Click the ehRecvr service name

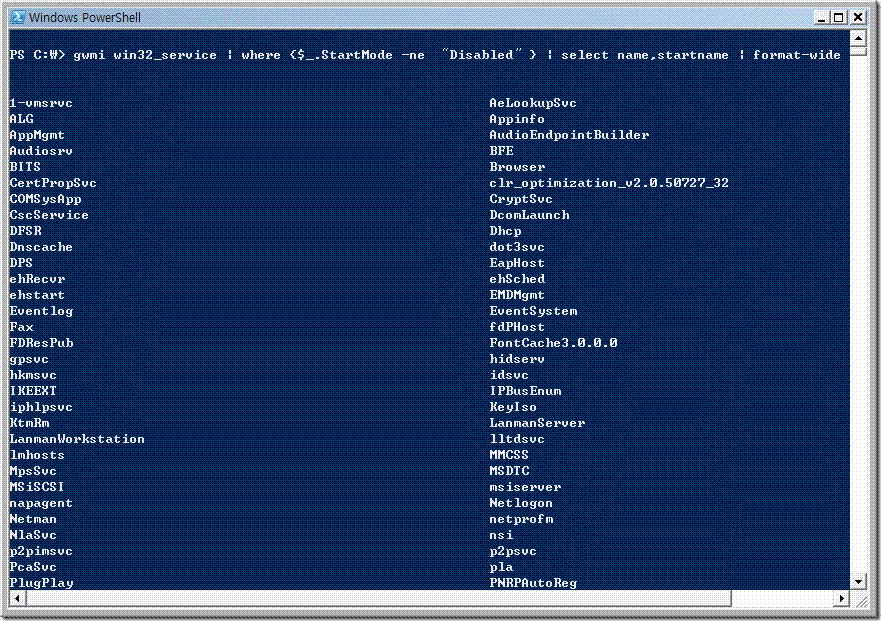click(x=37, y=279)
